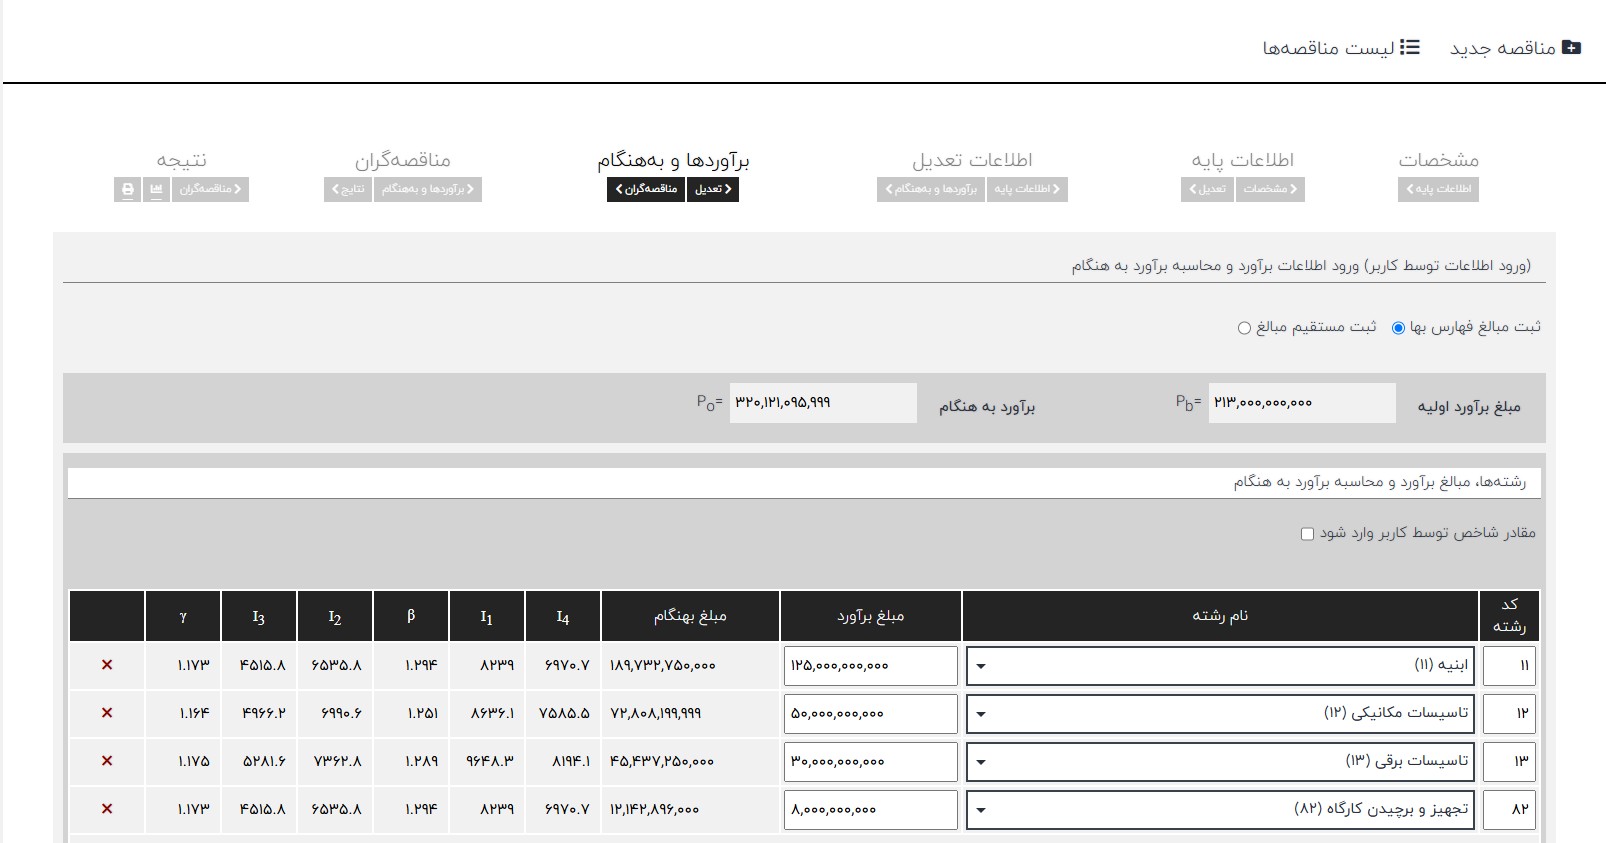Click the مبلغ برآورد اولیه Pb field
This screenshot has height=843, width=1606.
pos(1301,403)
